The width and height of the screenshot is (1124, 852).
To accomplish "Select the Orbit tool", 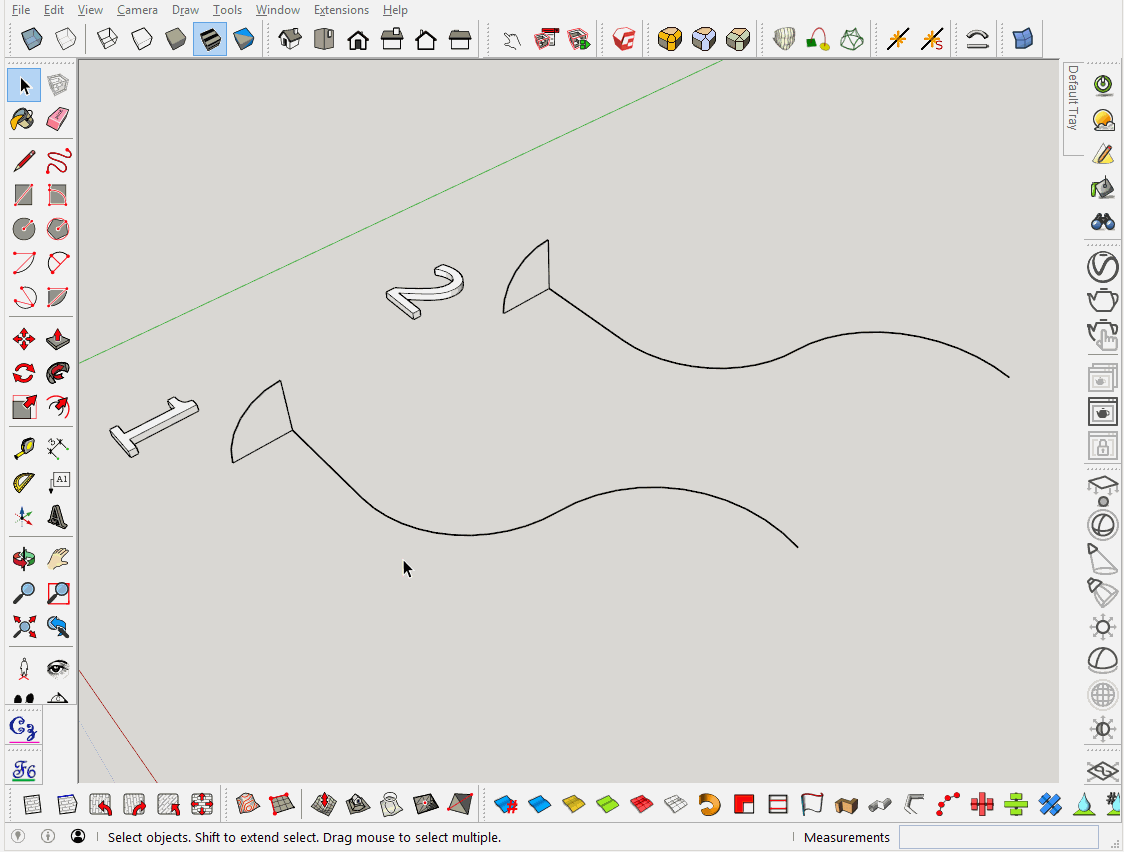I will point(23,560).
